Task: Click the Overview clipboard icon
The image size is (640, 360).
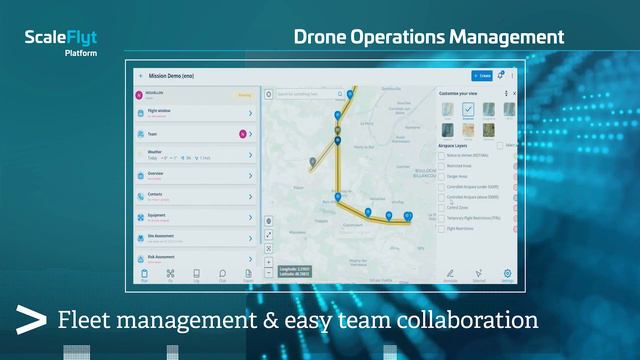Action: (141, 176)
